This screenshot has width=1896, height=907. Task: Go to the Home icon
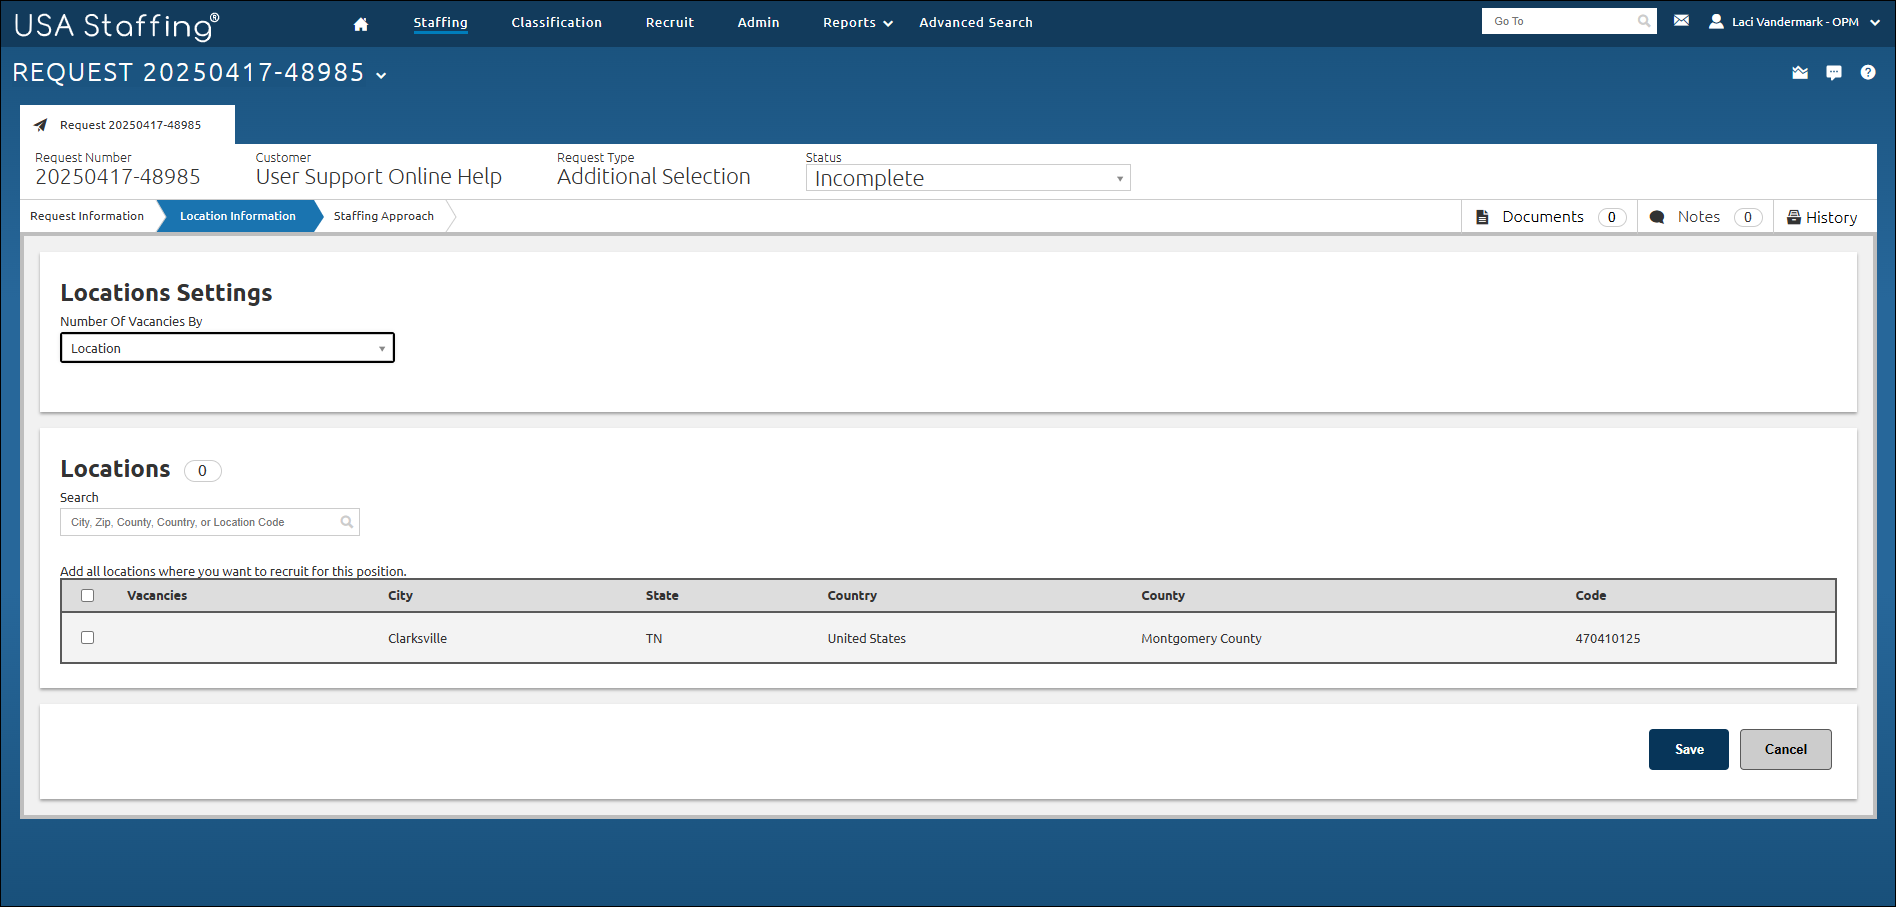(361, 24)
